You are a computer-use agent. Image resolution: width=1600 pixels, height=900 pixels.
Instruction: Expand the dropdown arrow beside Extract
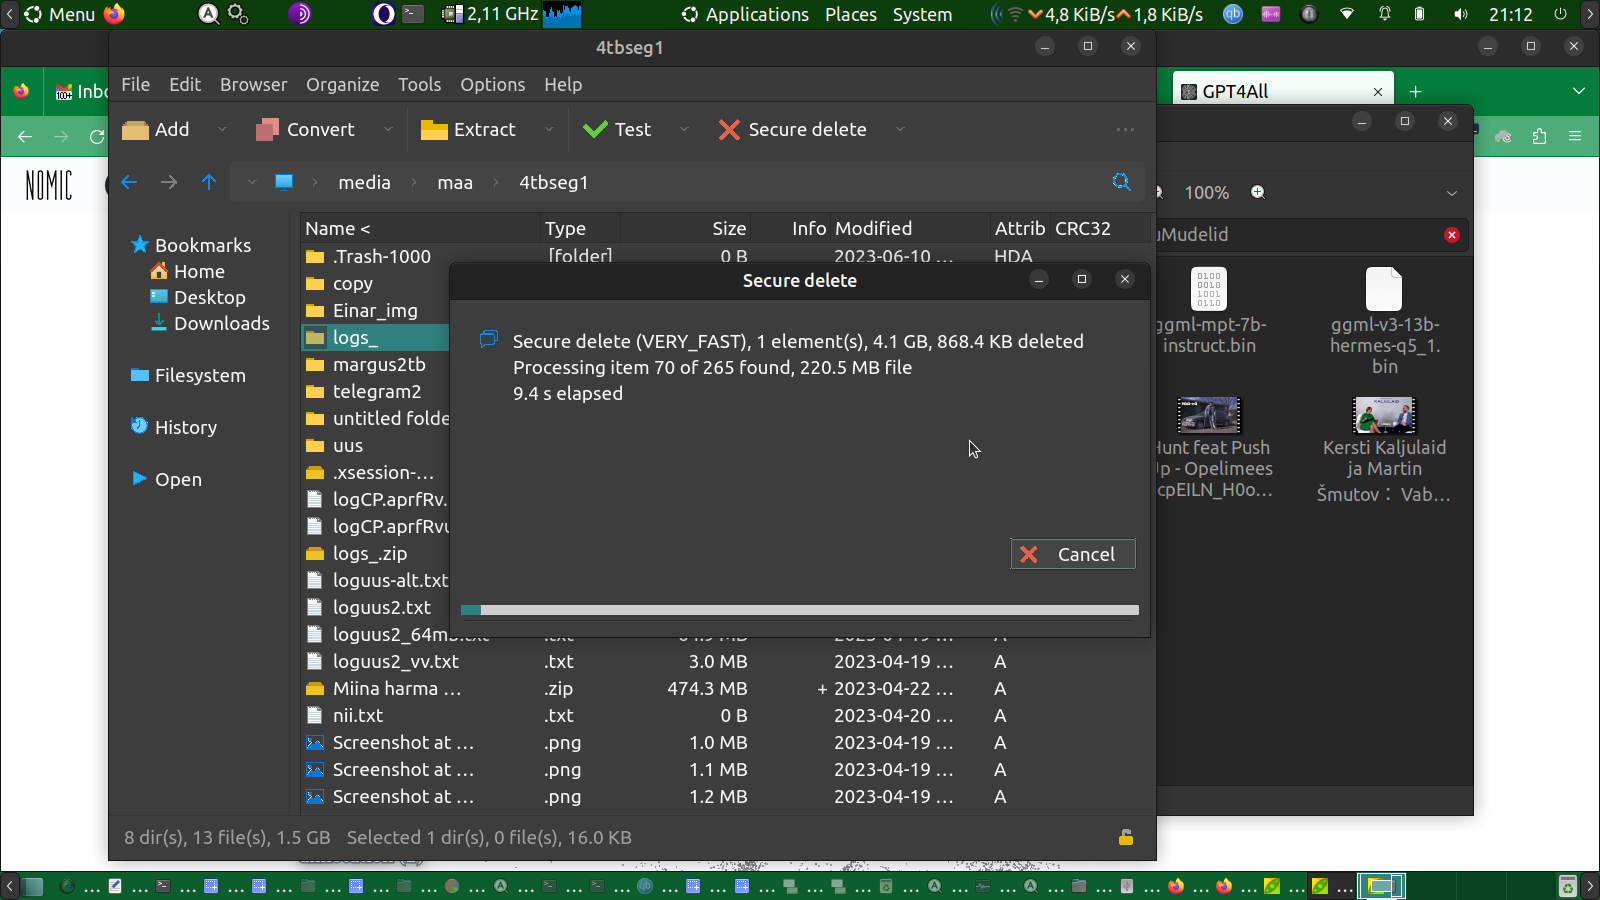[x=549, y=130]
